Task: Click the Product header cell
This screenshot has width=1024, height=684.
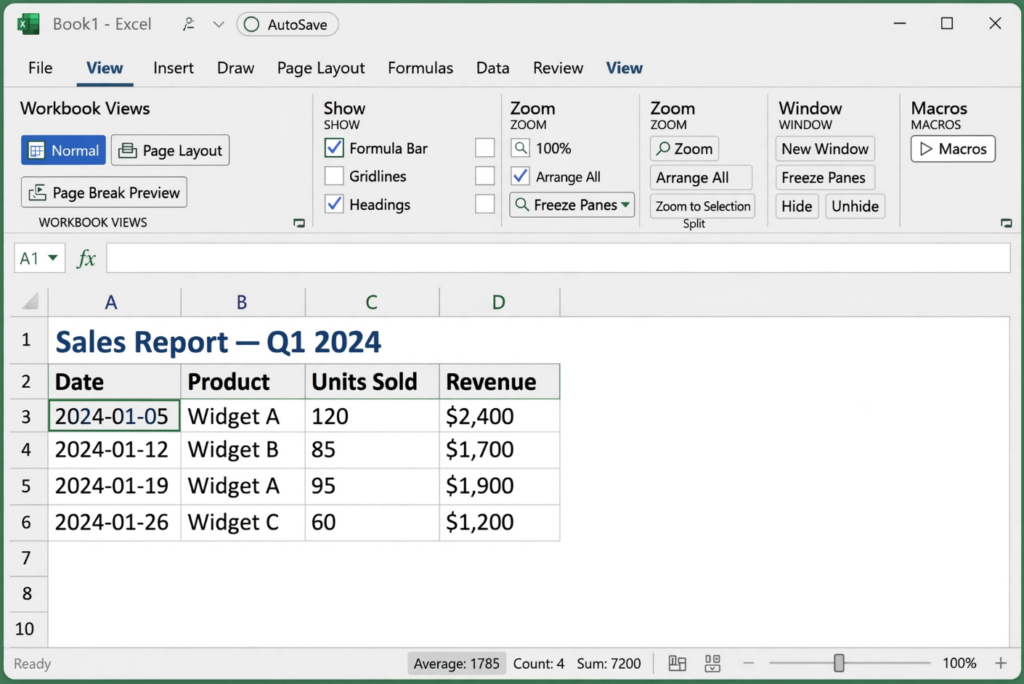Action: pyautogui.click(x=243, y=382)
